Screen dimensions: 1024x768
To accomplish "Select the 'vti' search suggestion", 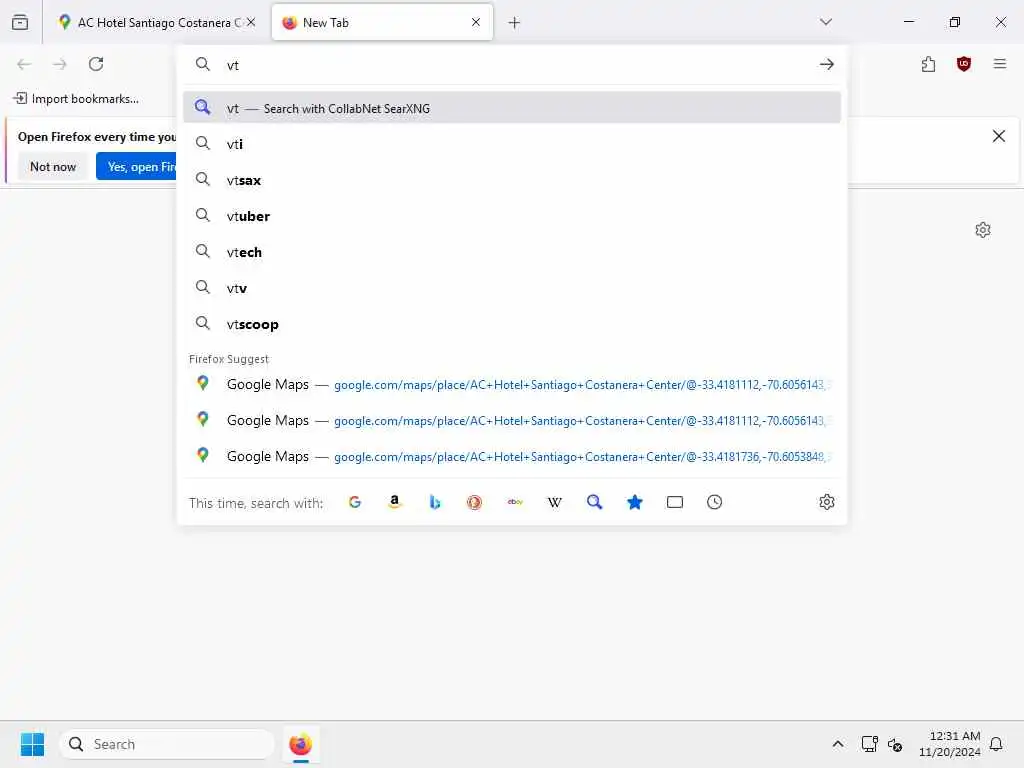I will pos(512,144).
